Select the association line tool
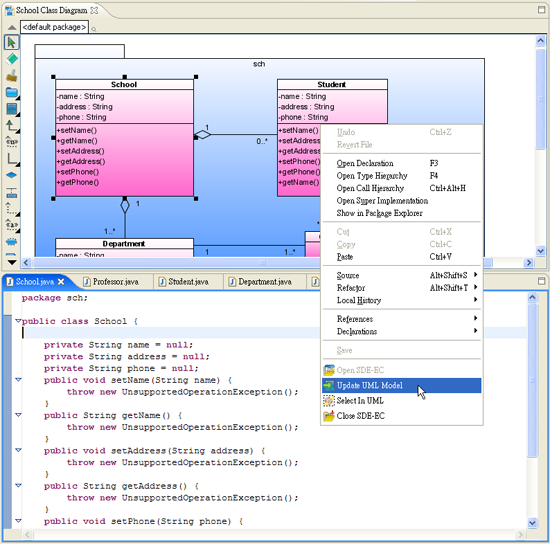Screen dimensions: 550x544 point(12,159)
